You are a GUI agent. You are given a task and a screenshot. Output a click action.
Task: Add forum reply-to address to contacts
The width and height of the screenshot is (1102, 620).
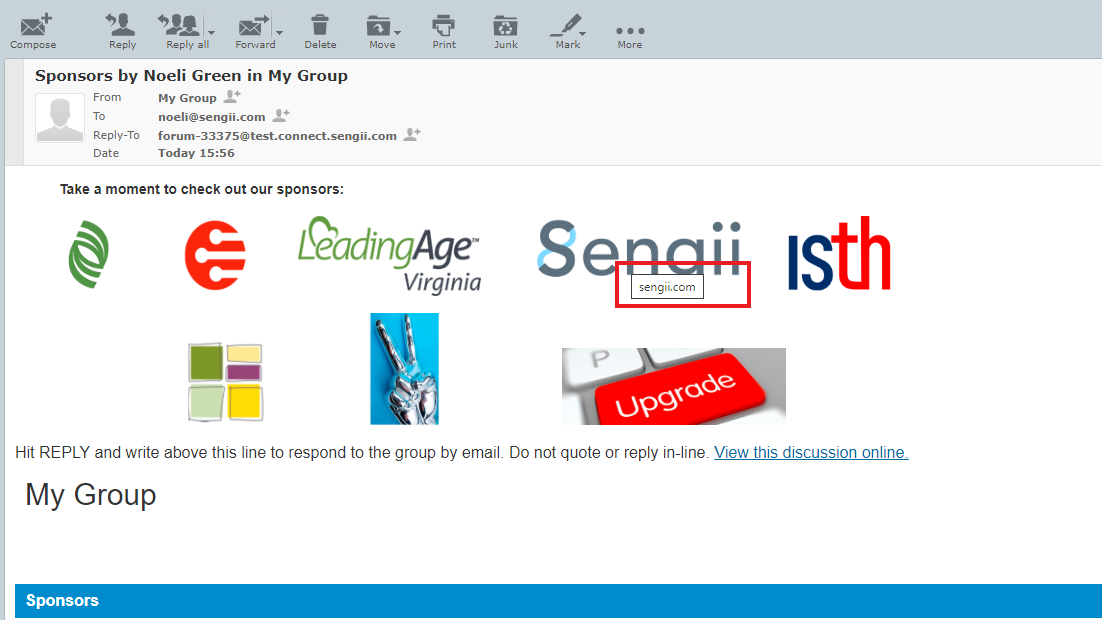coord(413,135)
